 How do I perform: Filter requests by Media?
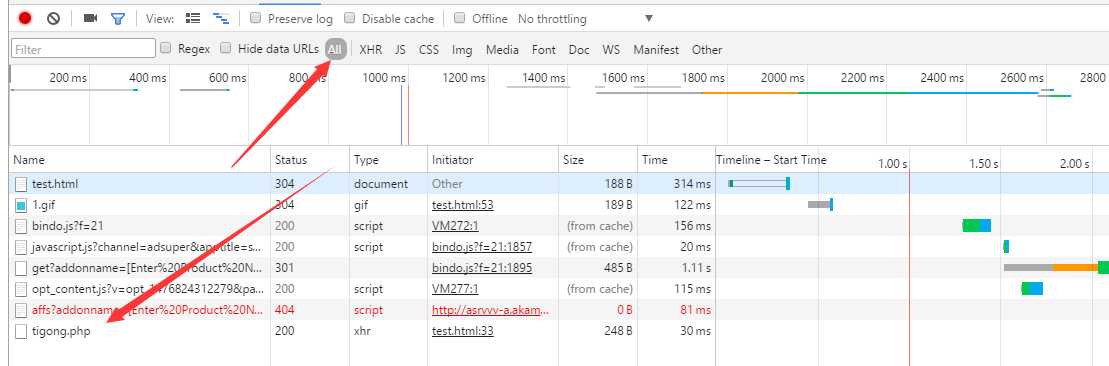pyautogui.click(x=502, y=50)
